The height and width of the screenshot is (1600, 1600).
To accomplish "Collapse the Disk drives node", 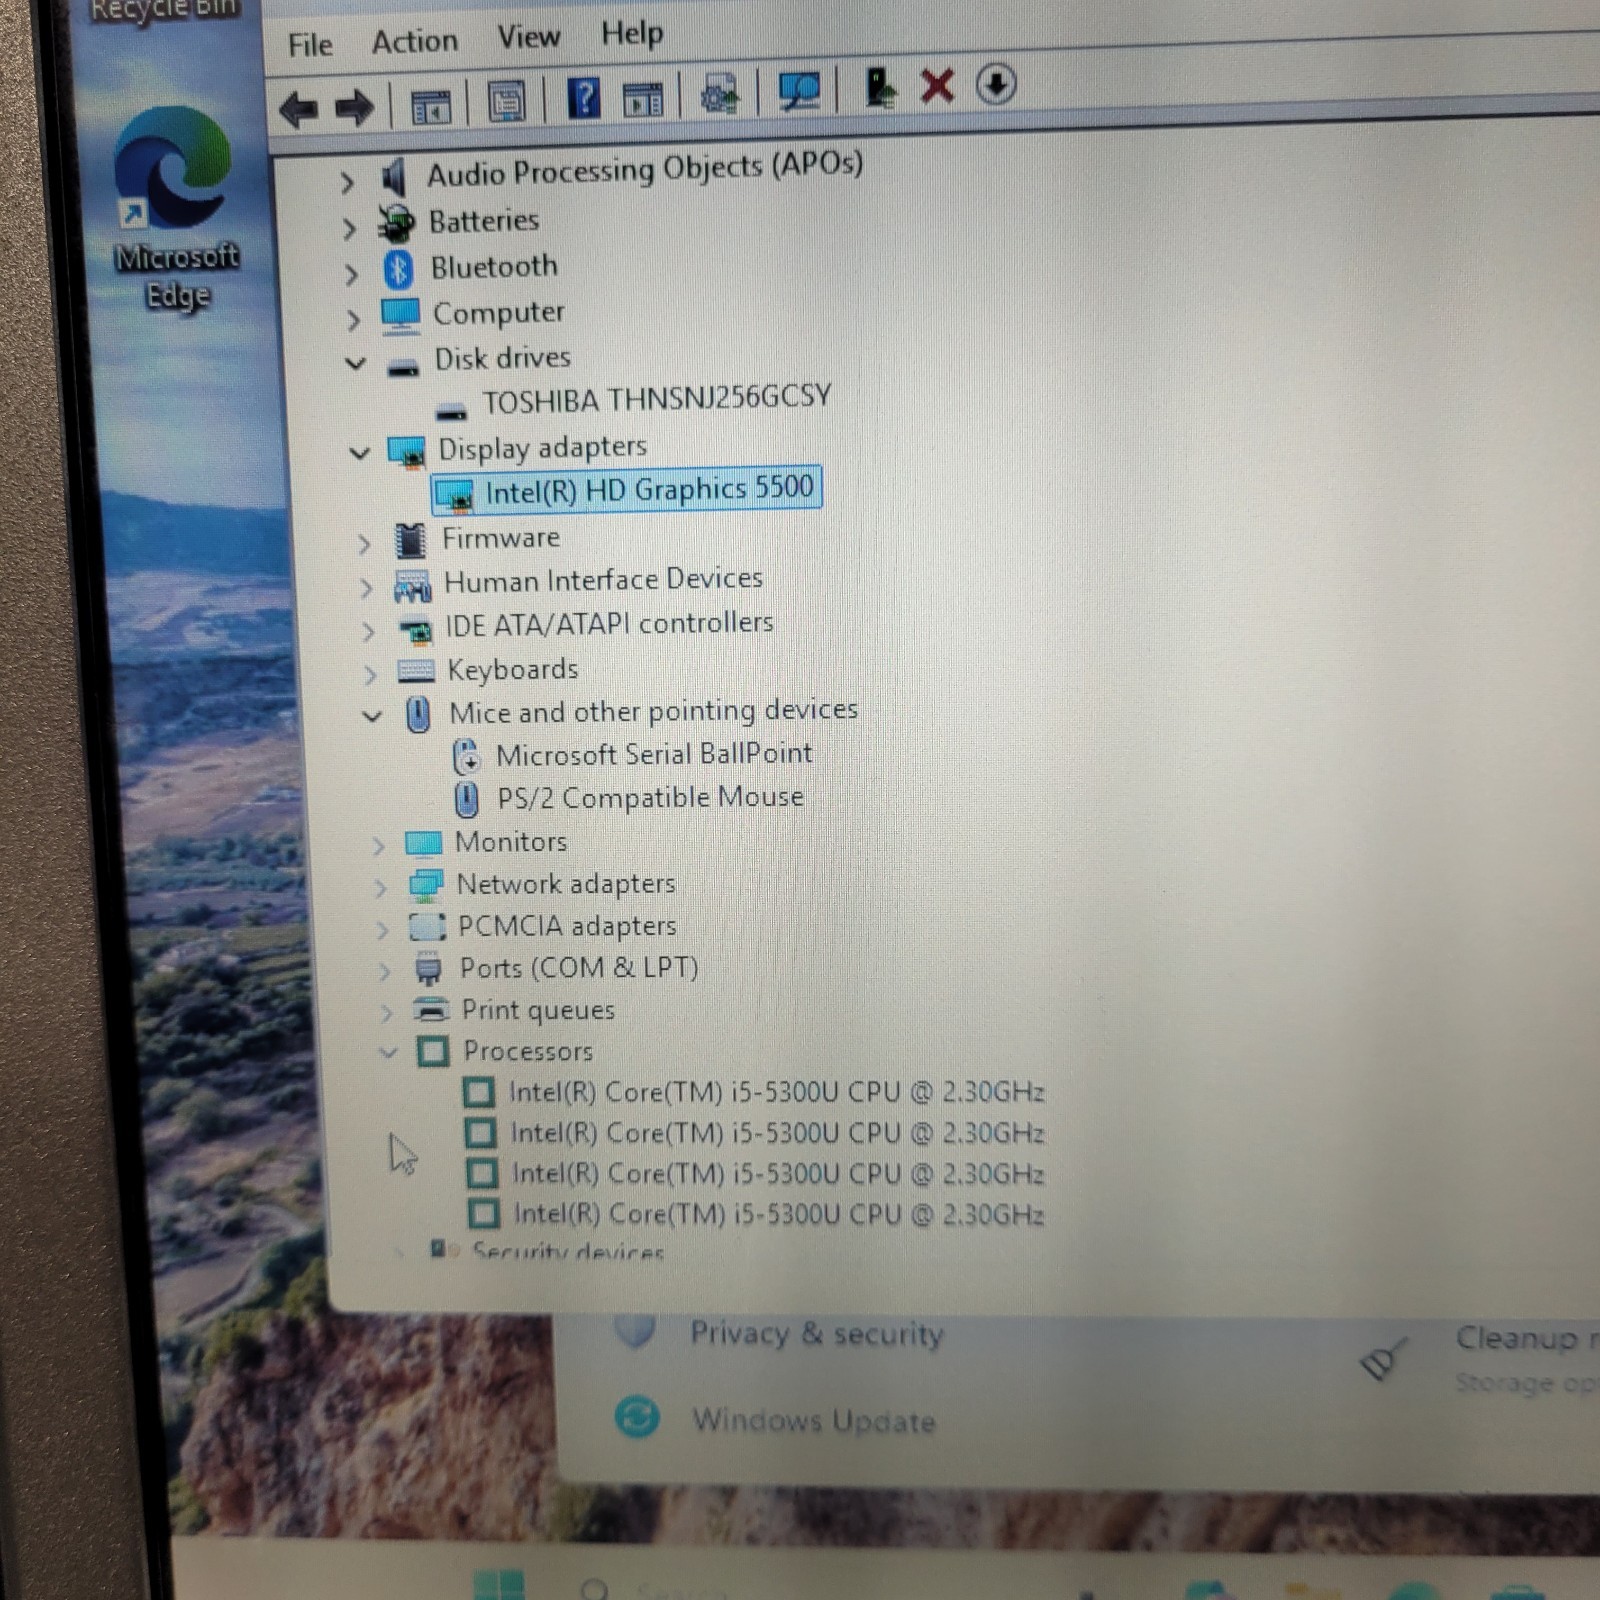I will click(355, 363).
